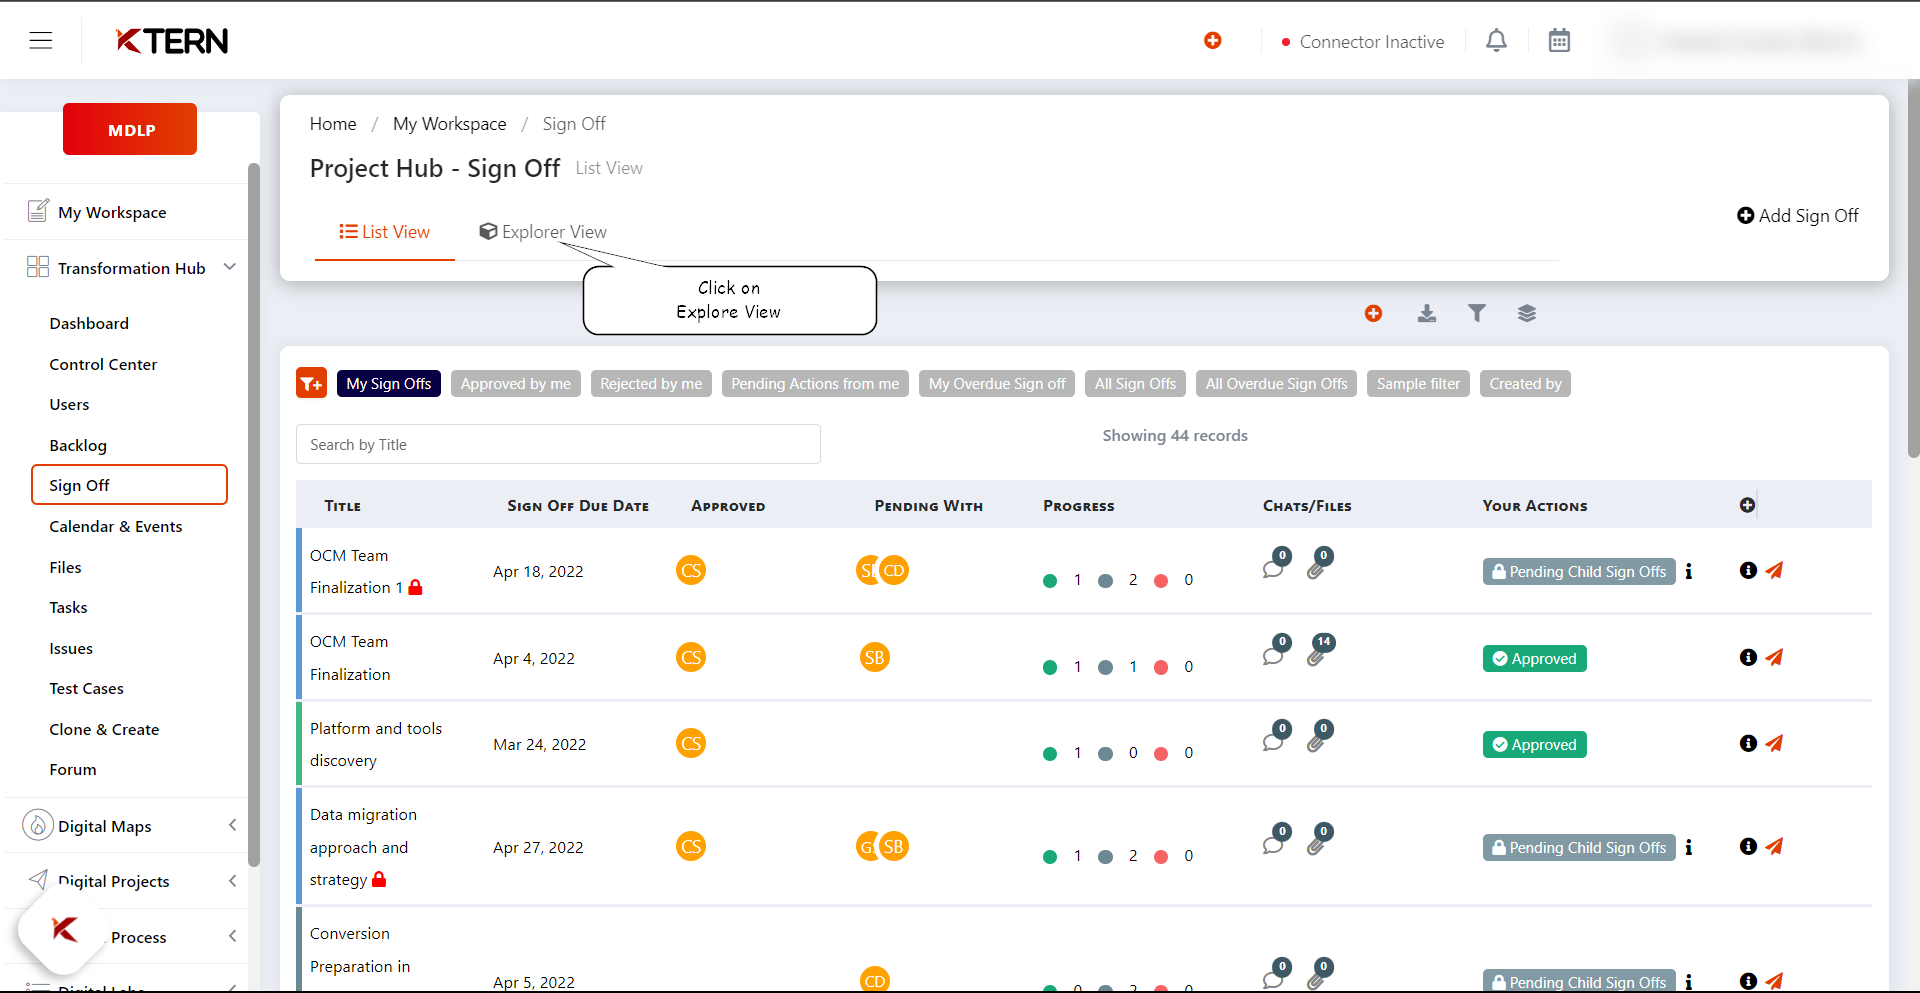Open the Platform and tools discovery title
The image size is (1920, 993).
pyautogui.click(x=376, y=744)
